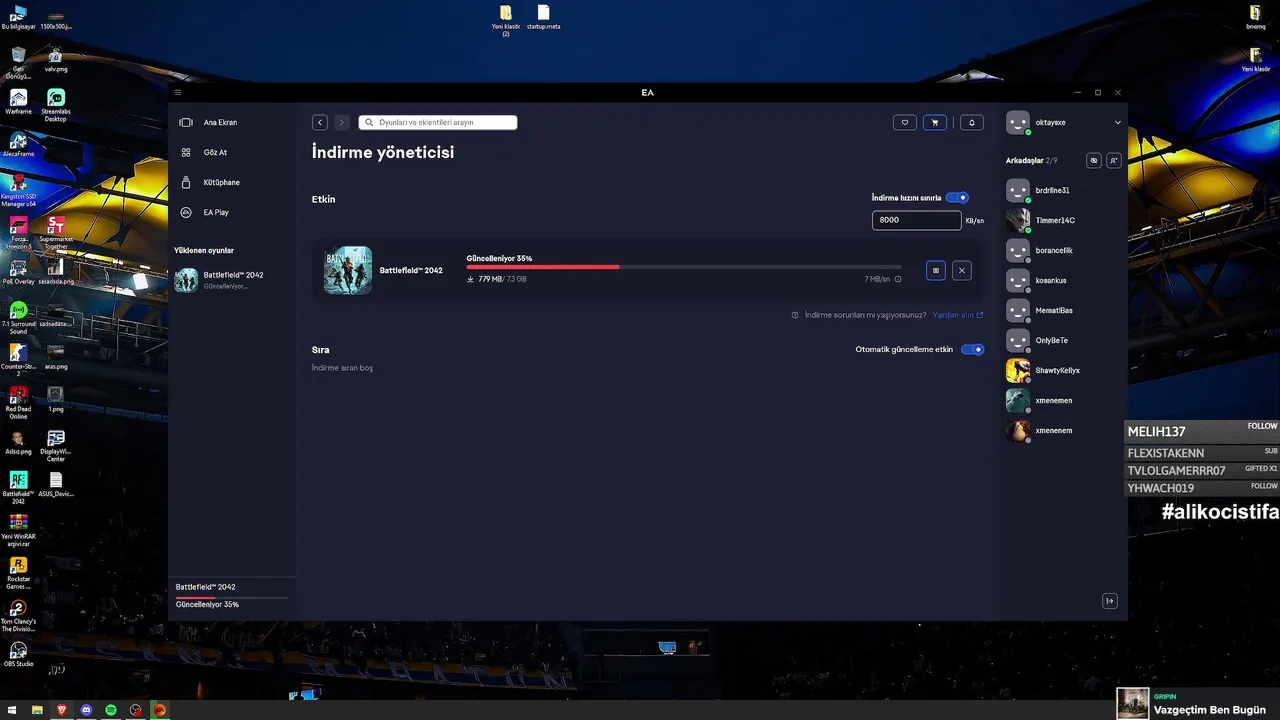The height and width of the screenshot is (720, 1280).
Task: Select startup.meta file on desktop
Action: 543,17
